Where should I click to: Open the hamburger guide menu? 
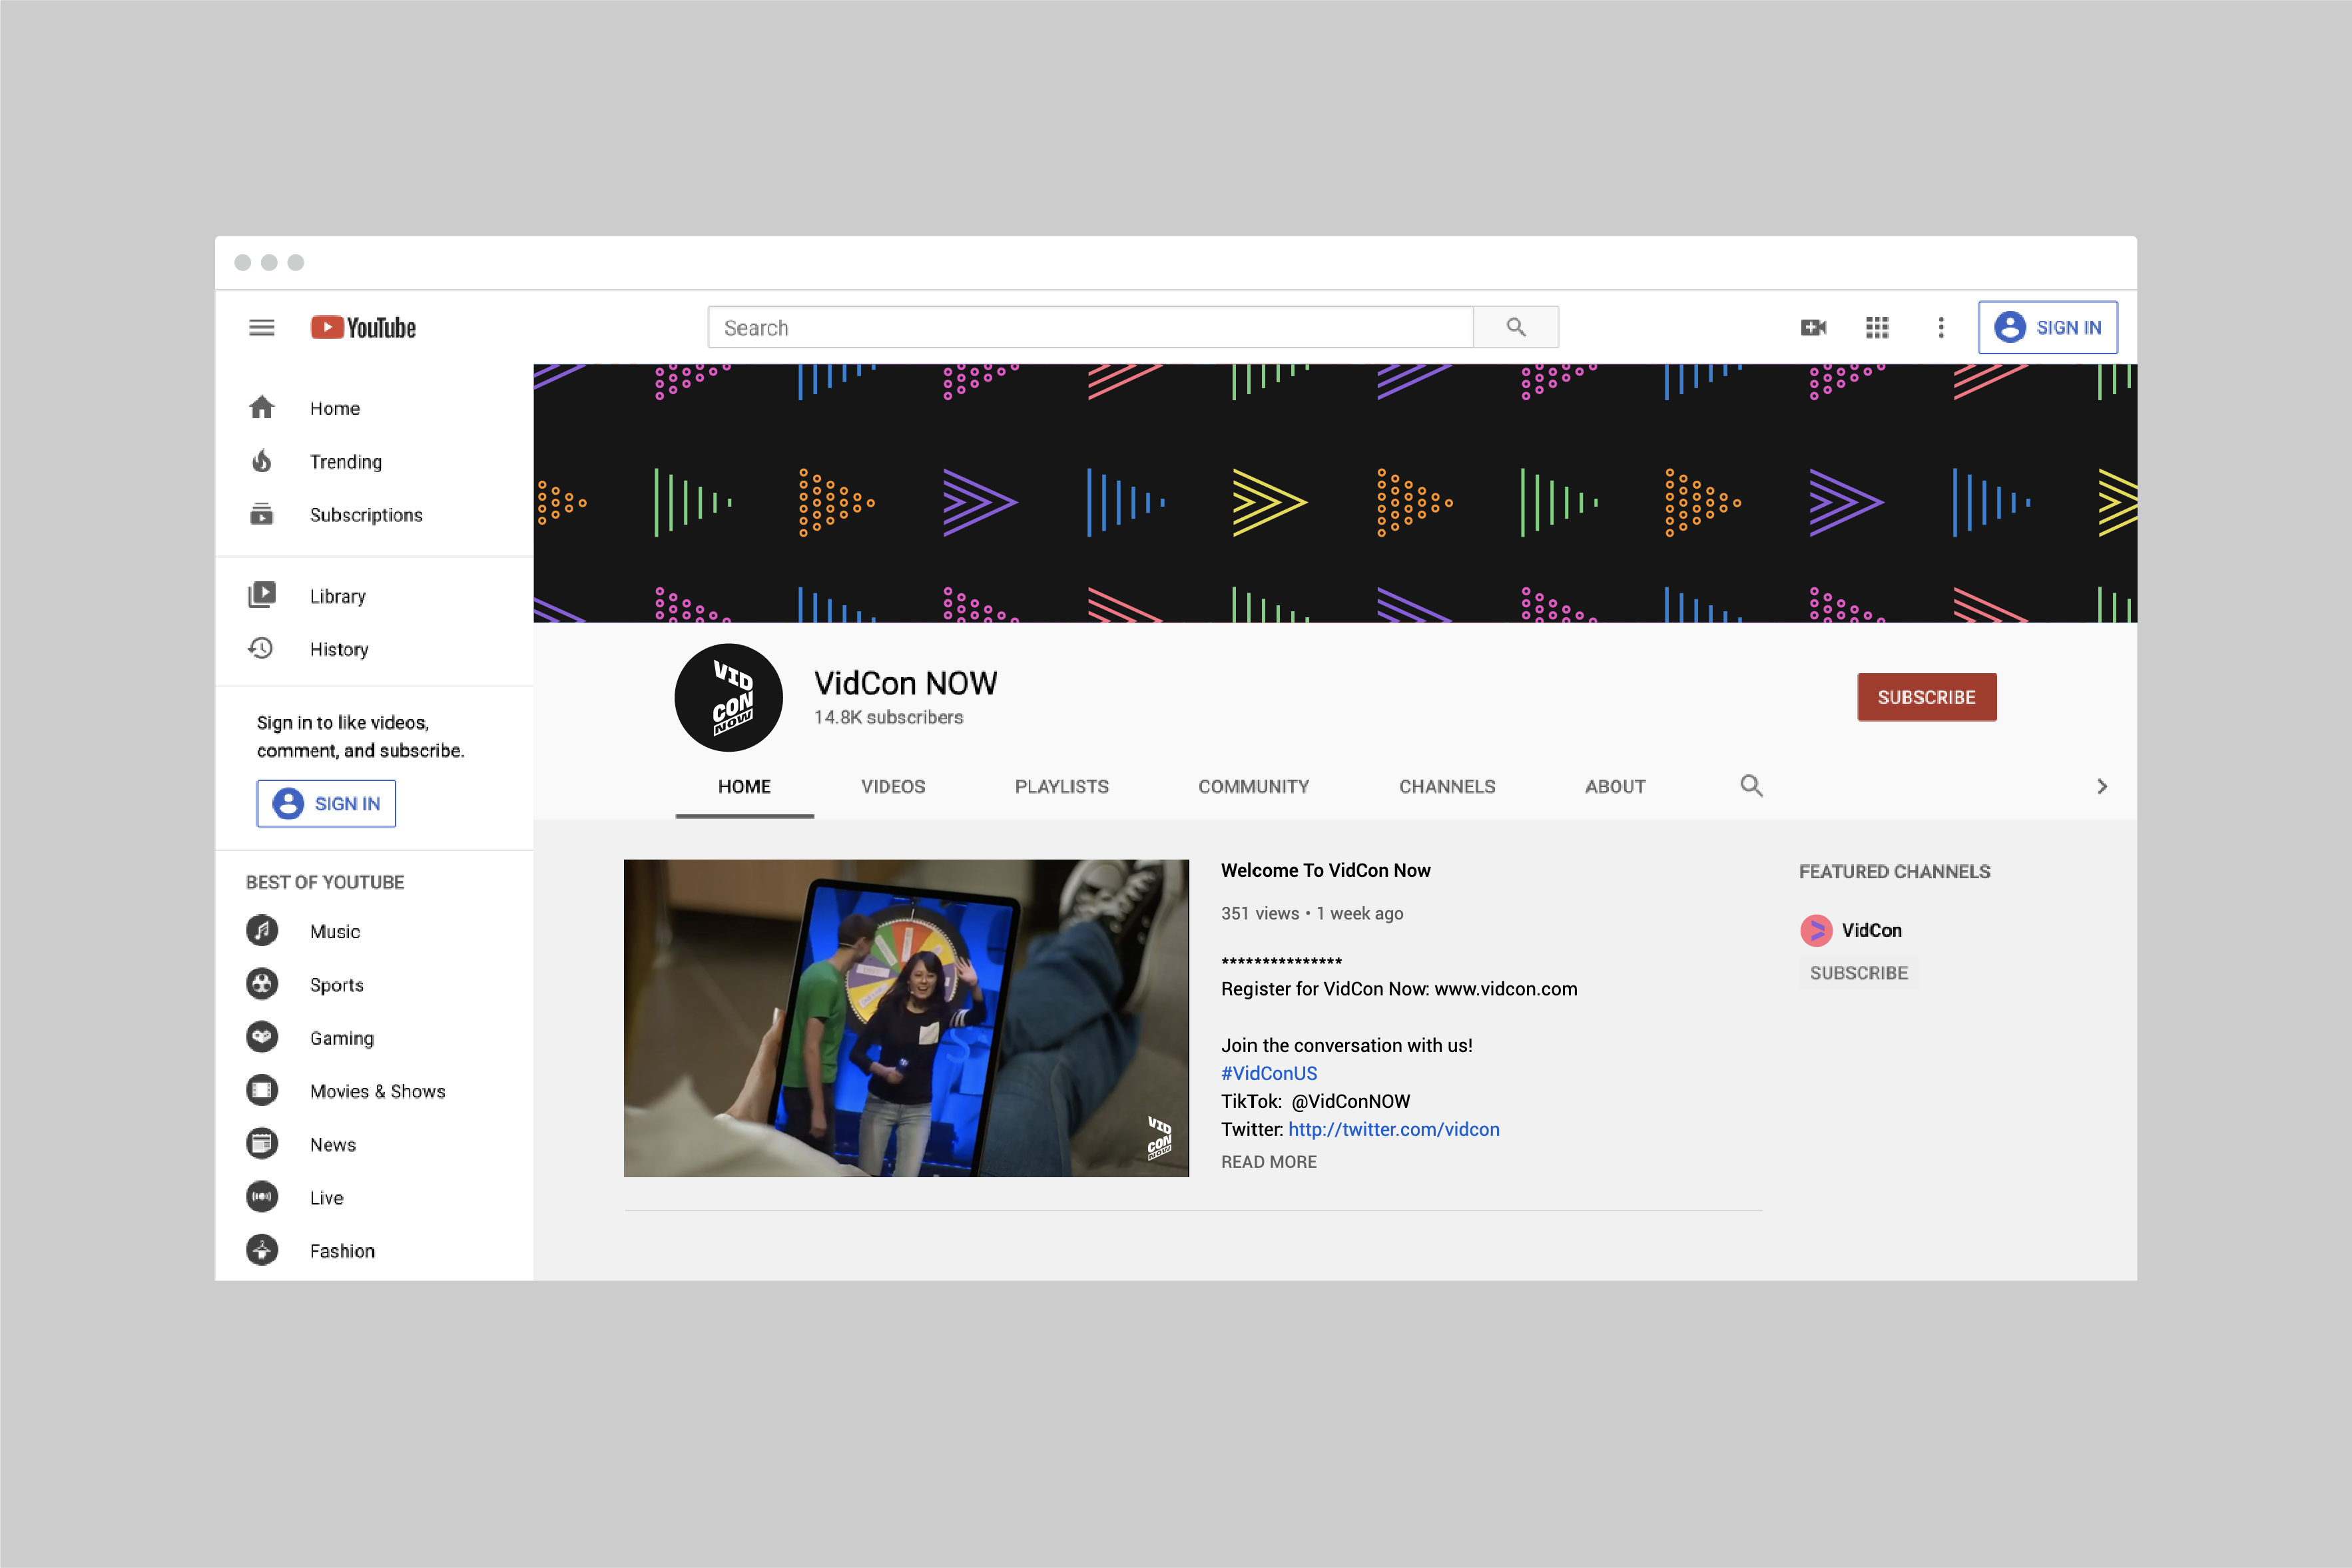262,327
